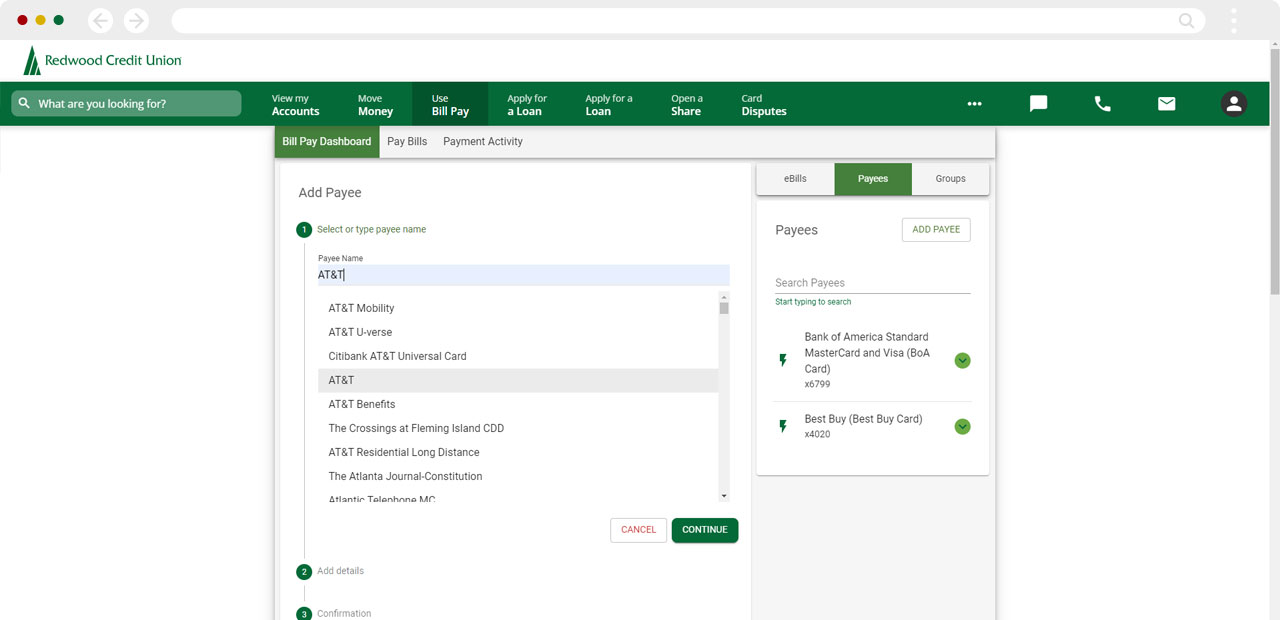Viewport: 1280px width, 620px height.
Task: Open View my Accounts menu
Action: pyautogui.click(x=295, y=105)
